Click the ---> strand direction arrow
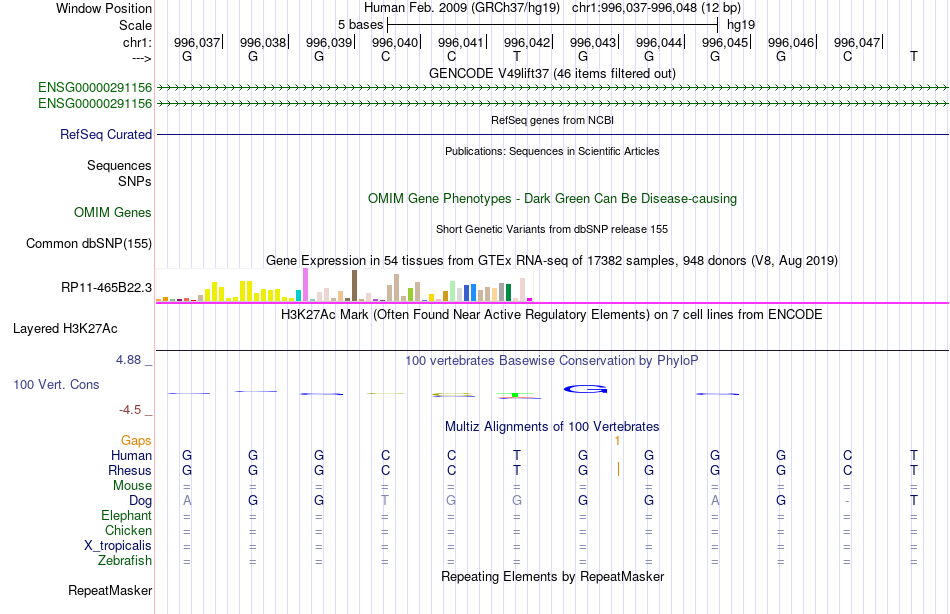 142,58
